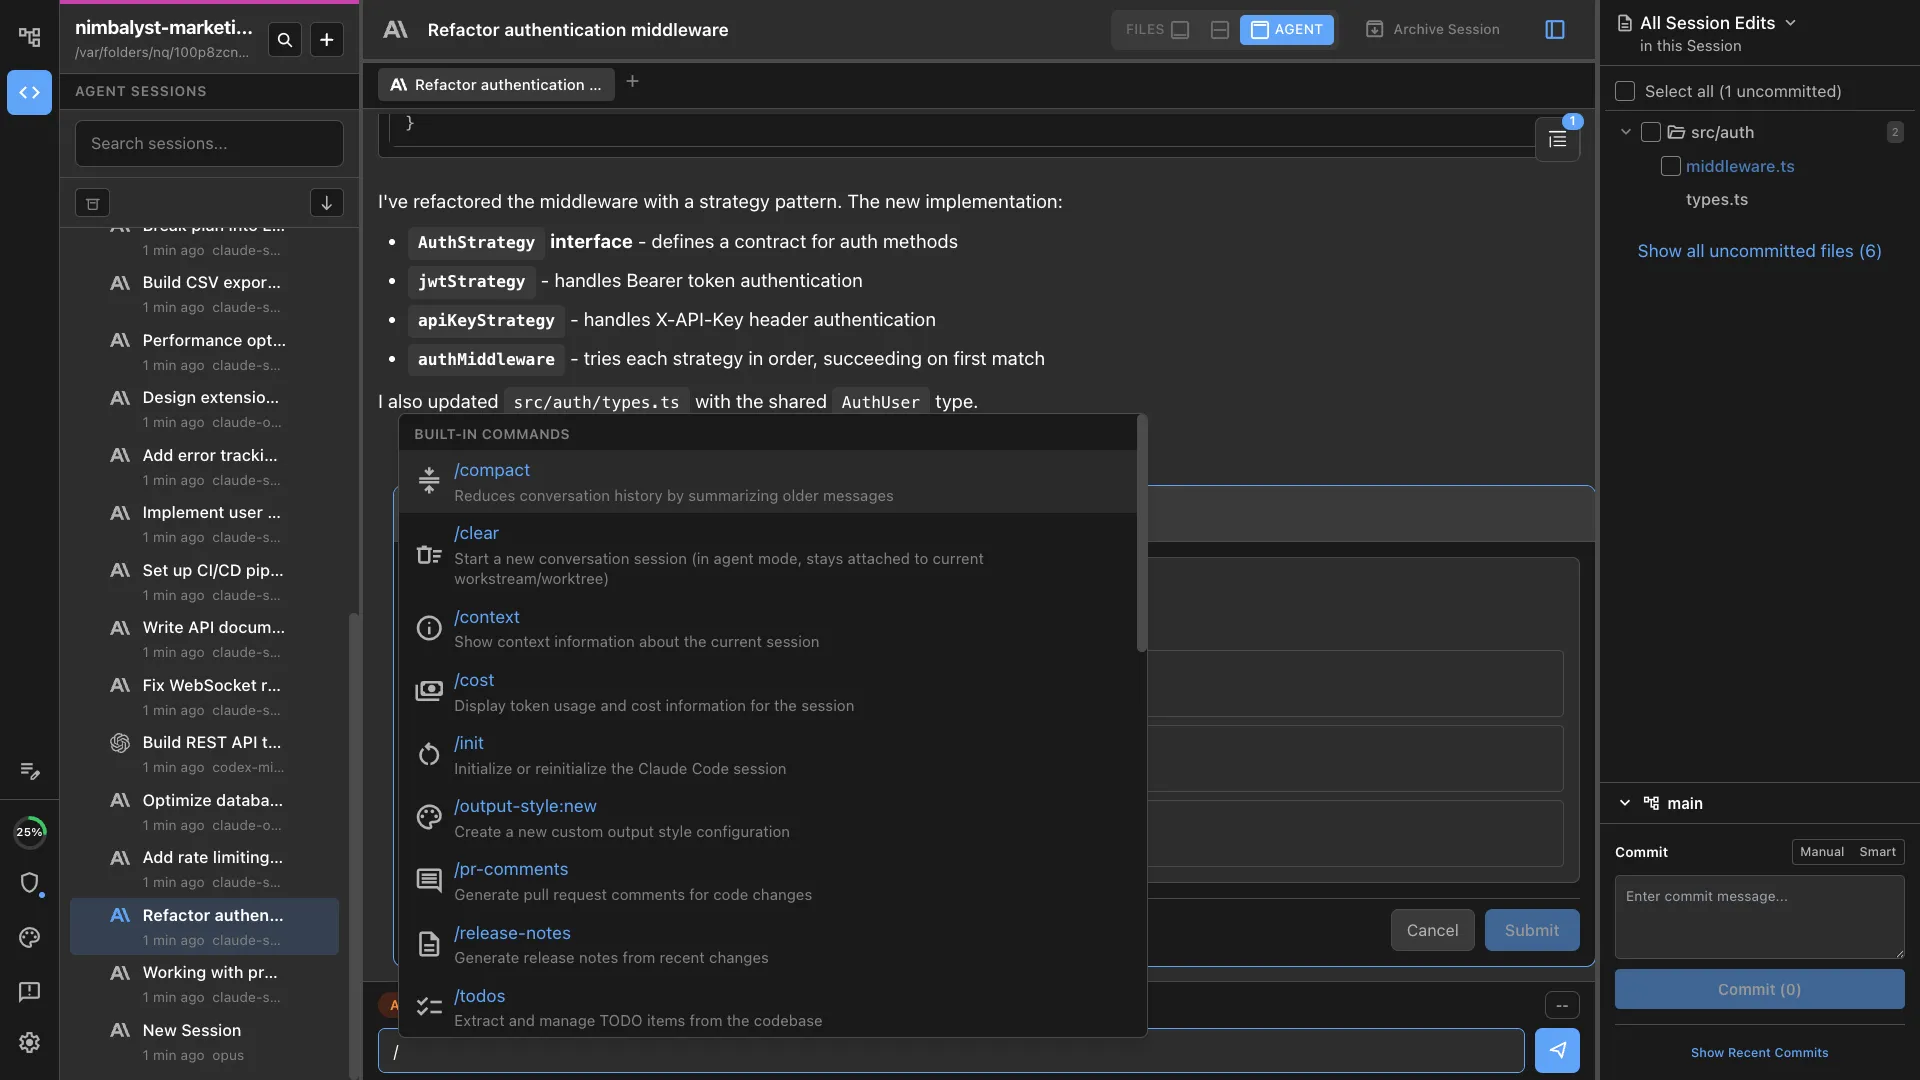Open the message outline list icon

1557,140
